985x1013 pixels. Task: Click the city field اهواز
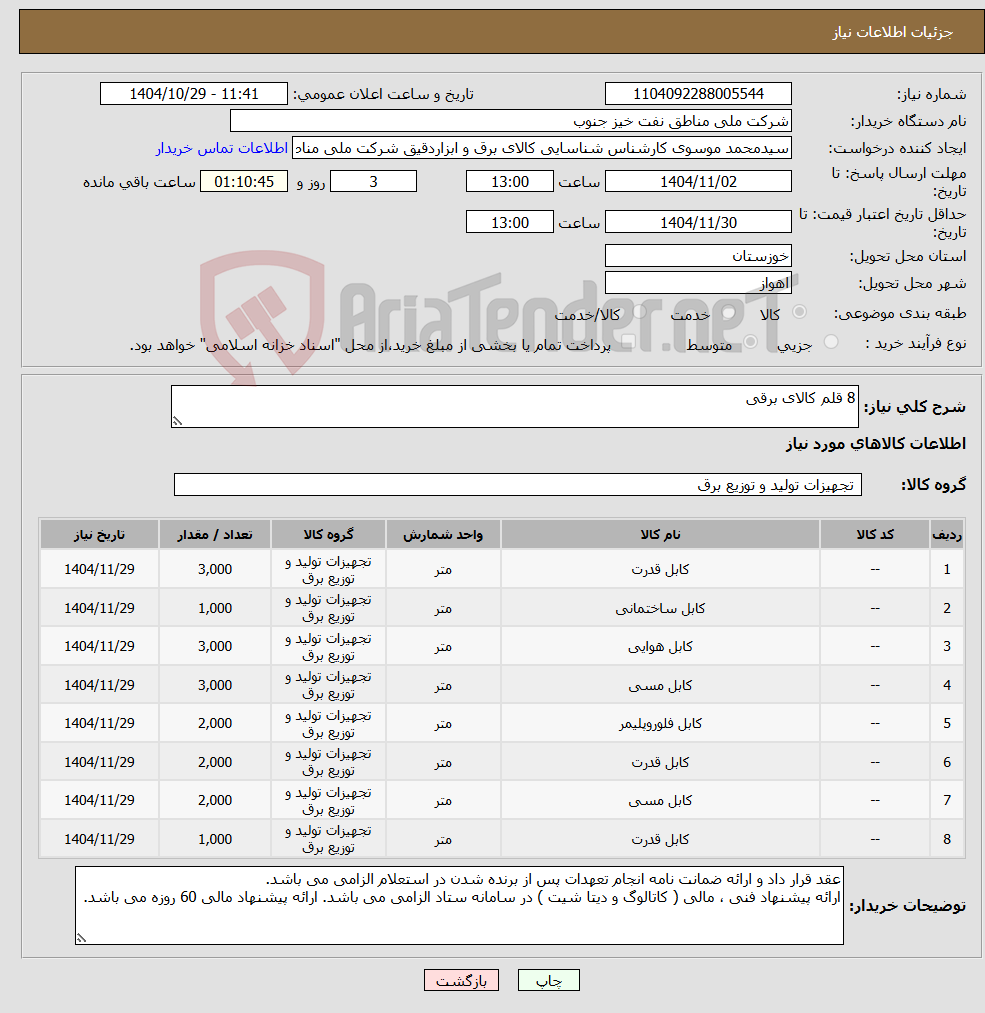(x=698, y=283)
